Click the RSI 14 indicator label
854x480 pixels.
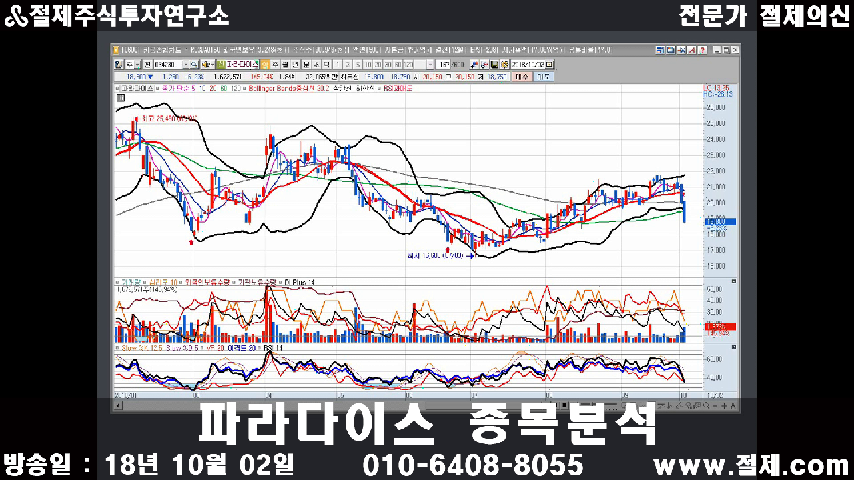pos(273,348)
